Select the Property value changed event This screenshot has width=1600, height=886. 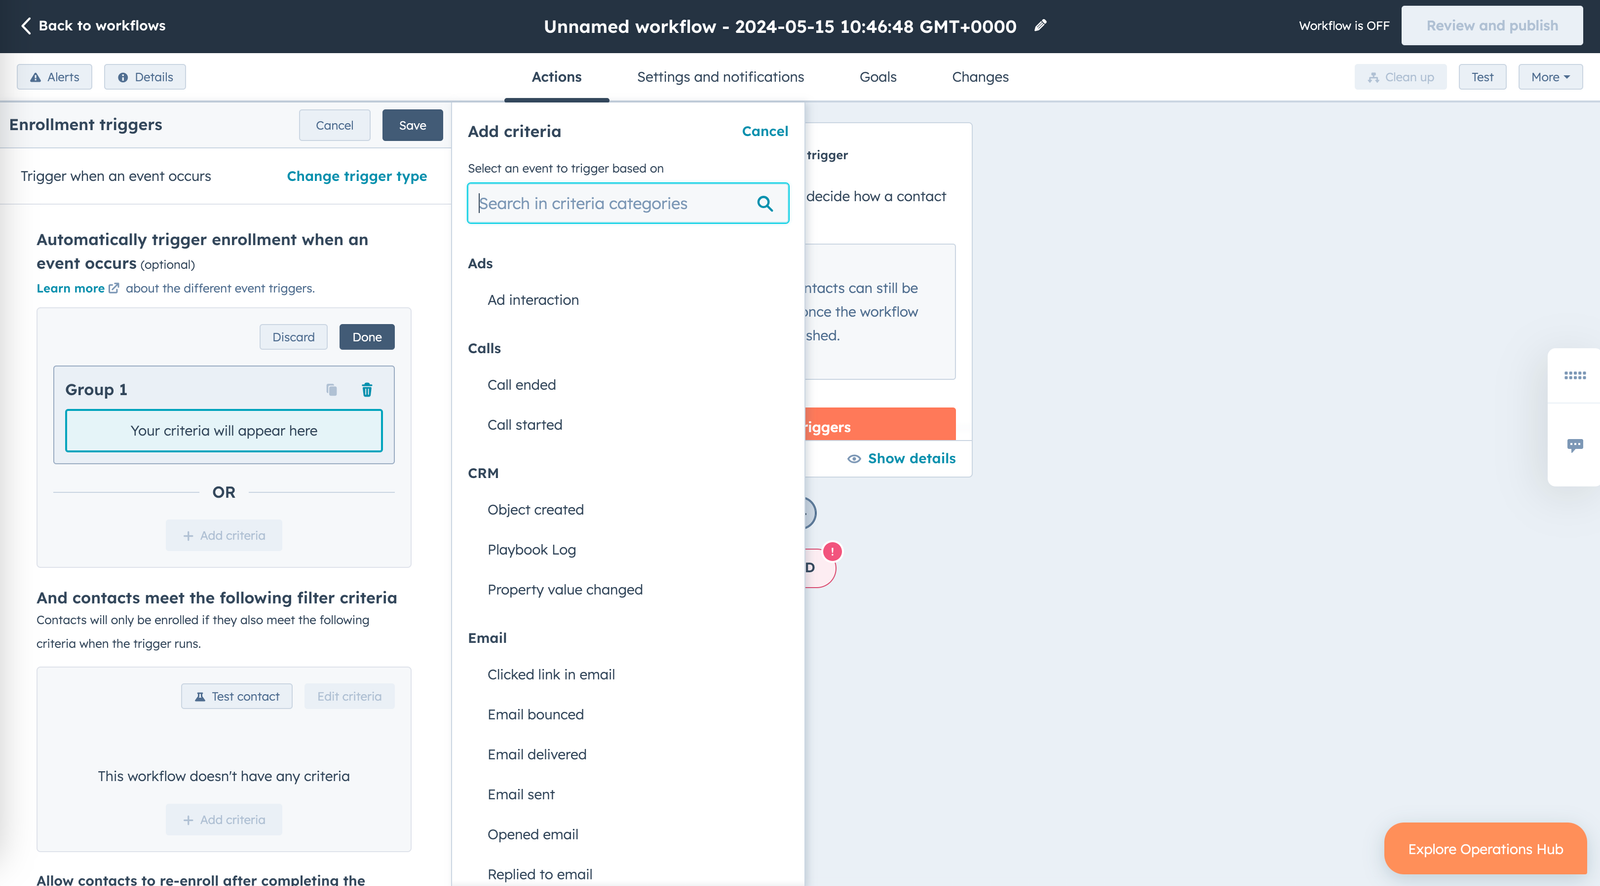[565, 590]
